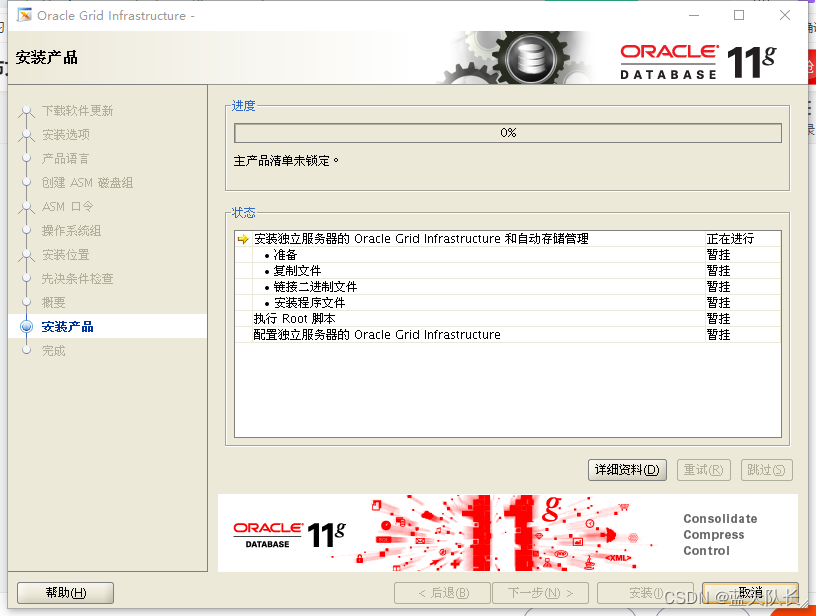
Task: Open help with 帮助(H) button
Action: [x=66, y=593]
